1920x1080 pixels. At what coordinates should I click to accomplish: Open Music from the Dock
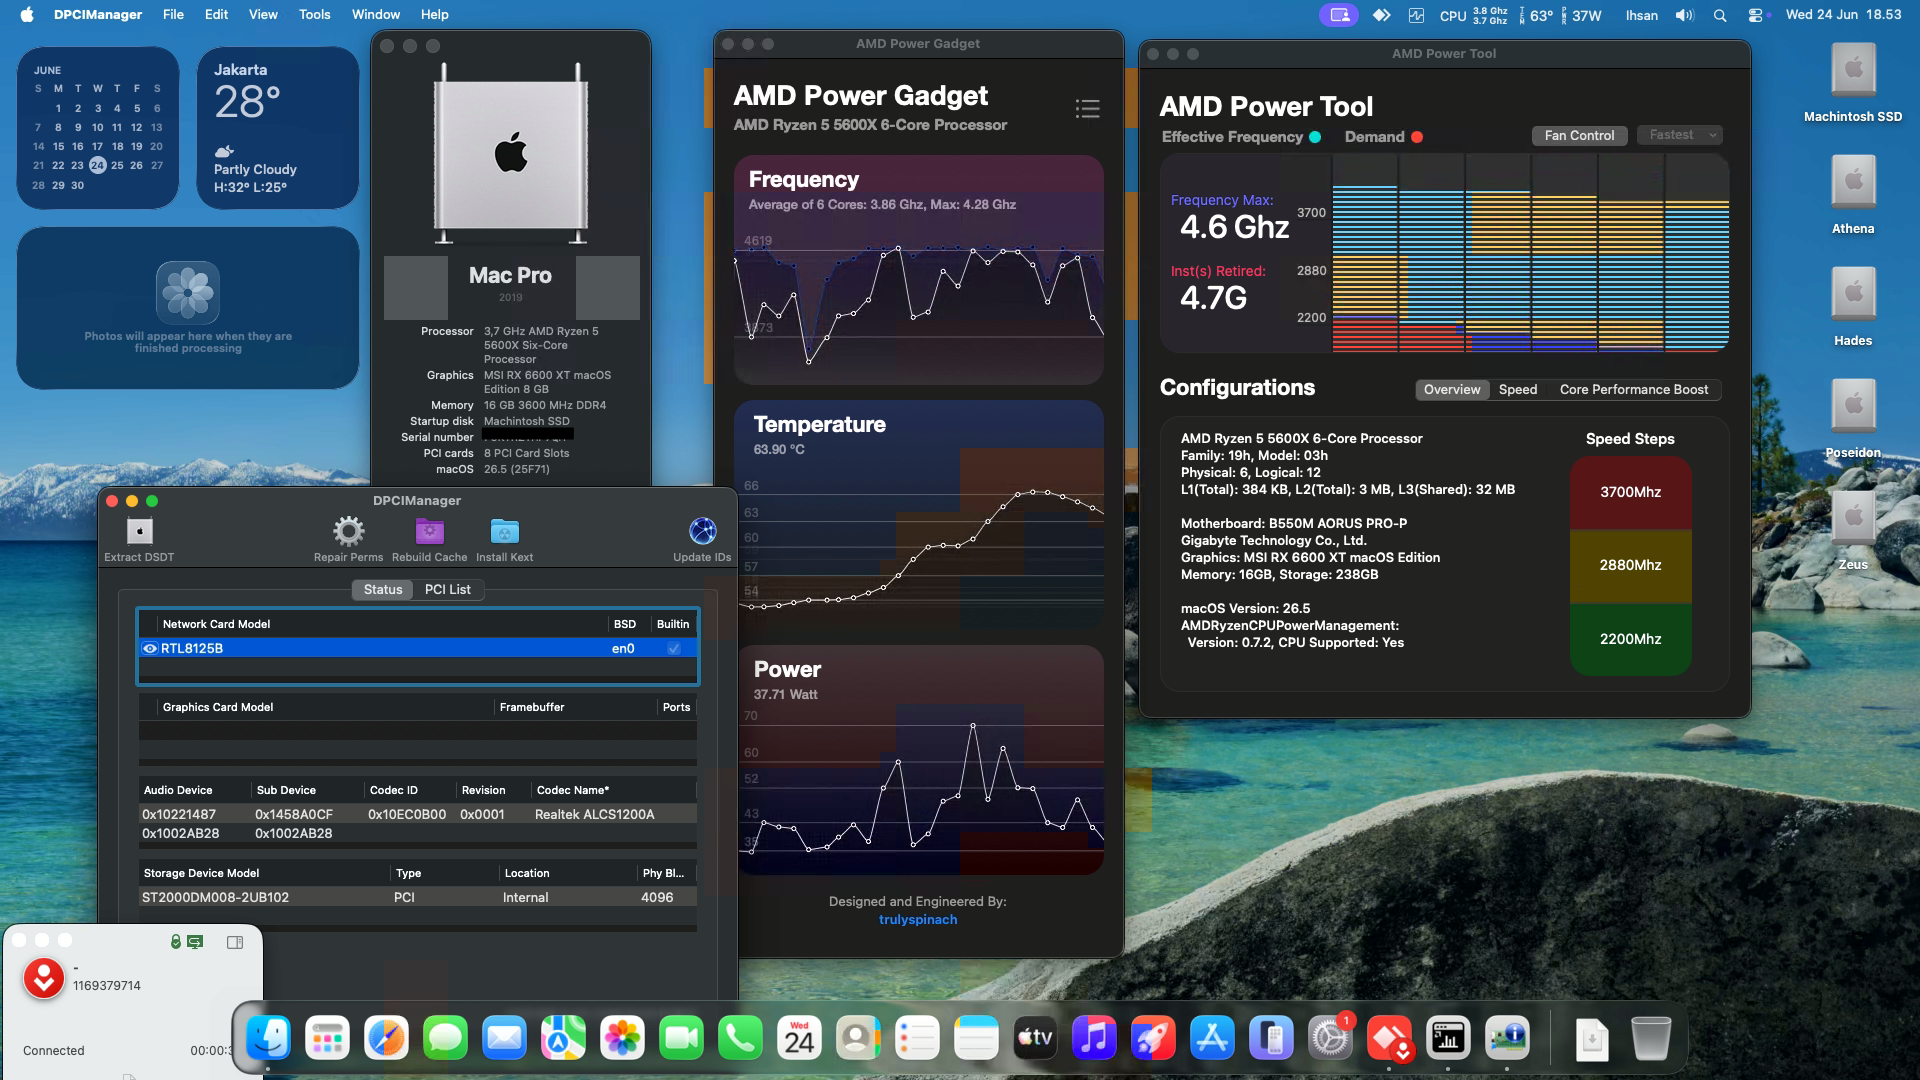pos(1094,1038)
